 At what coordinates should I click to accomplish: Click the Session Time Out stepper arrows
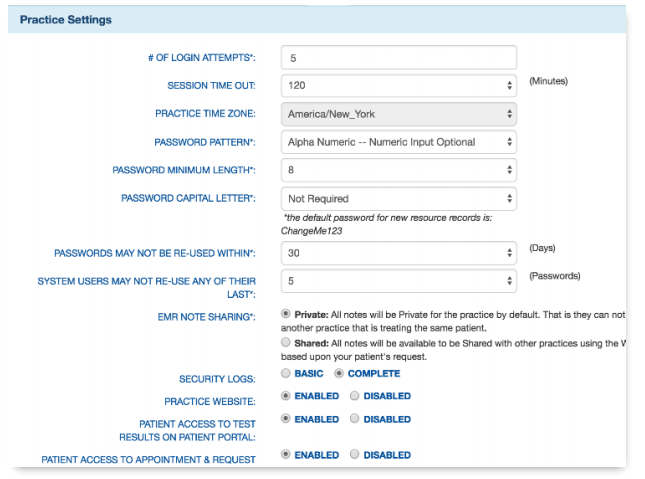pos(510,86)
